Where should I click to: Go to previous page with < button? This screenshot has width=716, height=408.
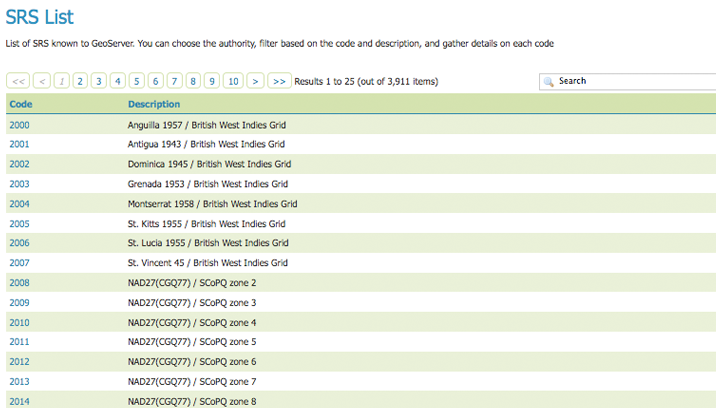pos(42,81)
